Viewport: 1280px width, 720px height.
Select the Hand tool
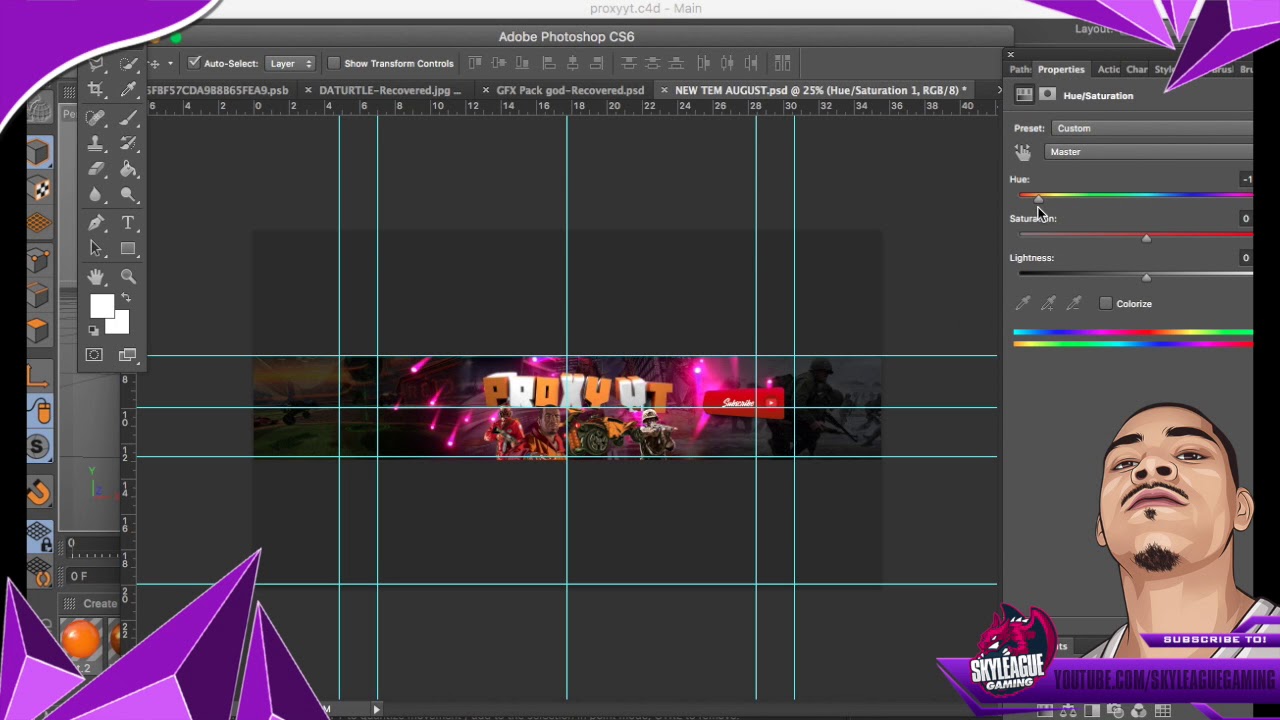point(96,276)
